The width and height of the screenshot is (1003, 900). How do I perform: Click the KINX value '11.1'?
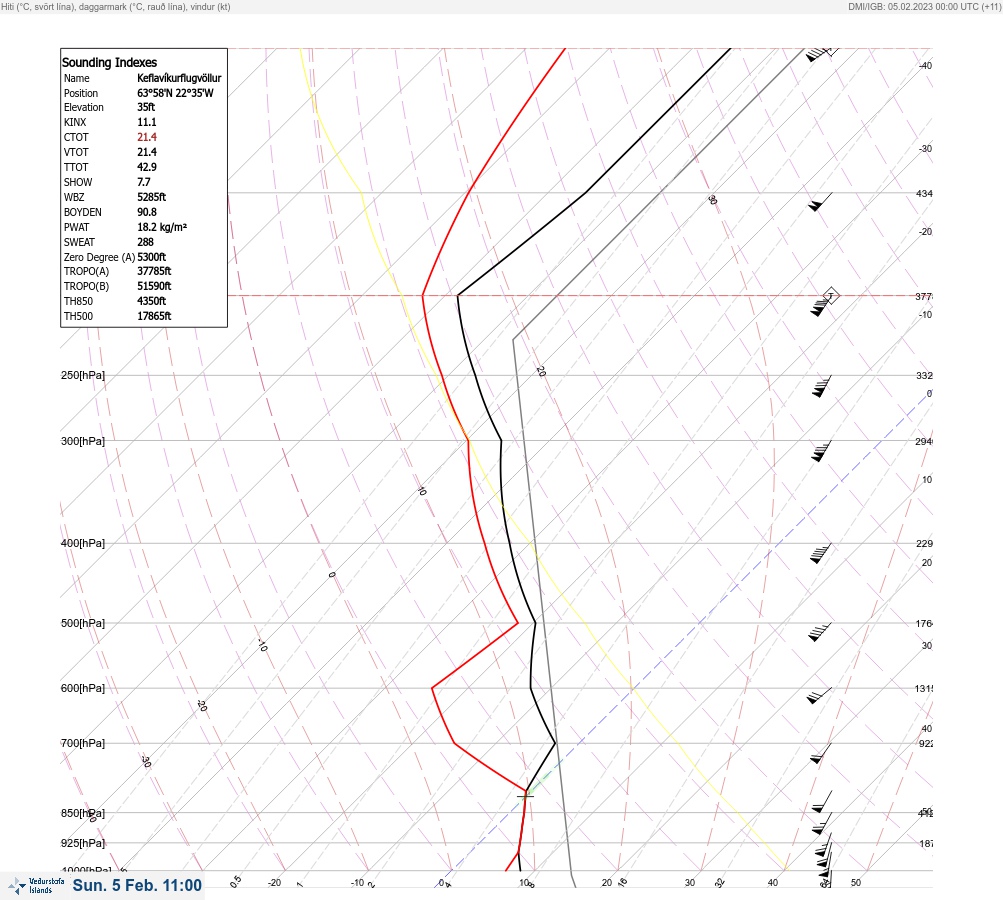(146, 122)
